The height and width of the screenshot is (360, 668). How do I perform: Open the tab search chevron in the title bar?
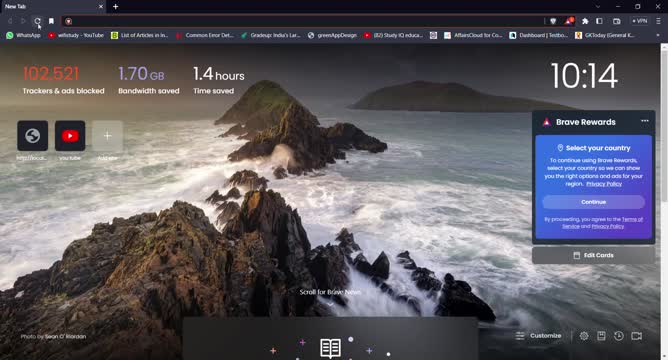point(598,6)
